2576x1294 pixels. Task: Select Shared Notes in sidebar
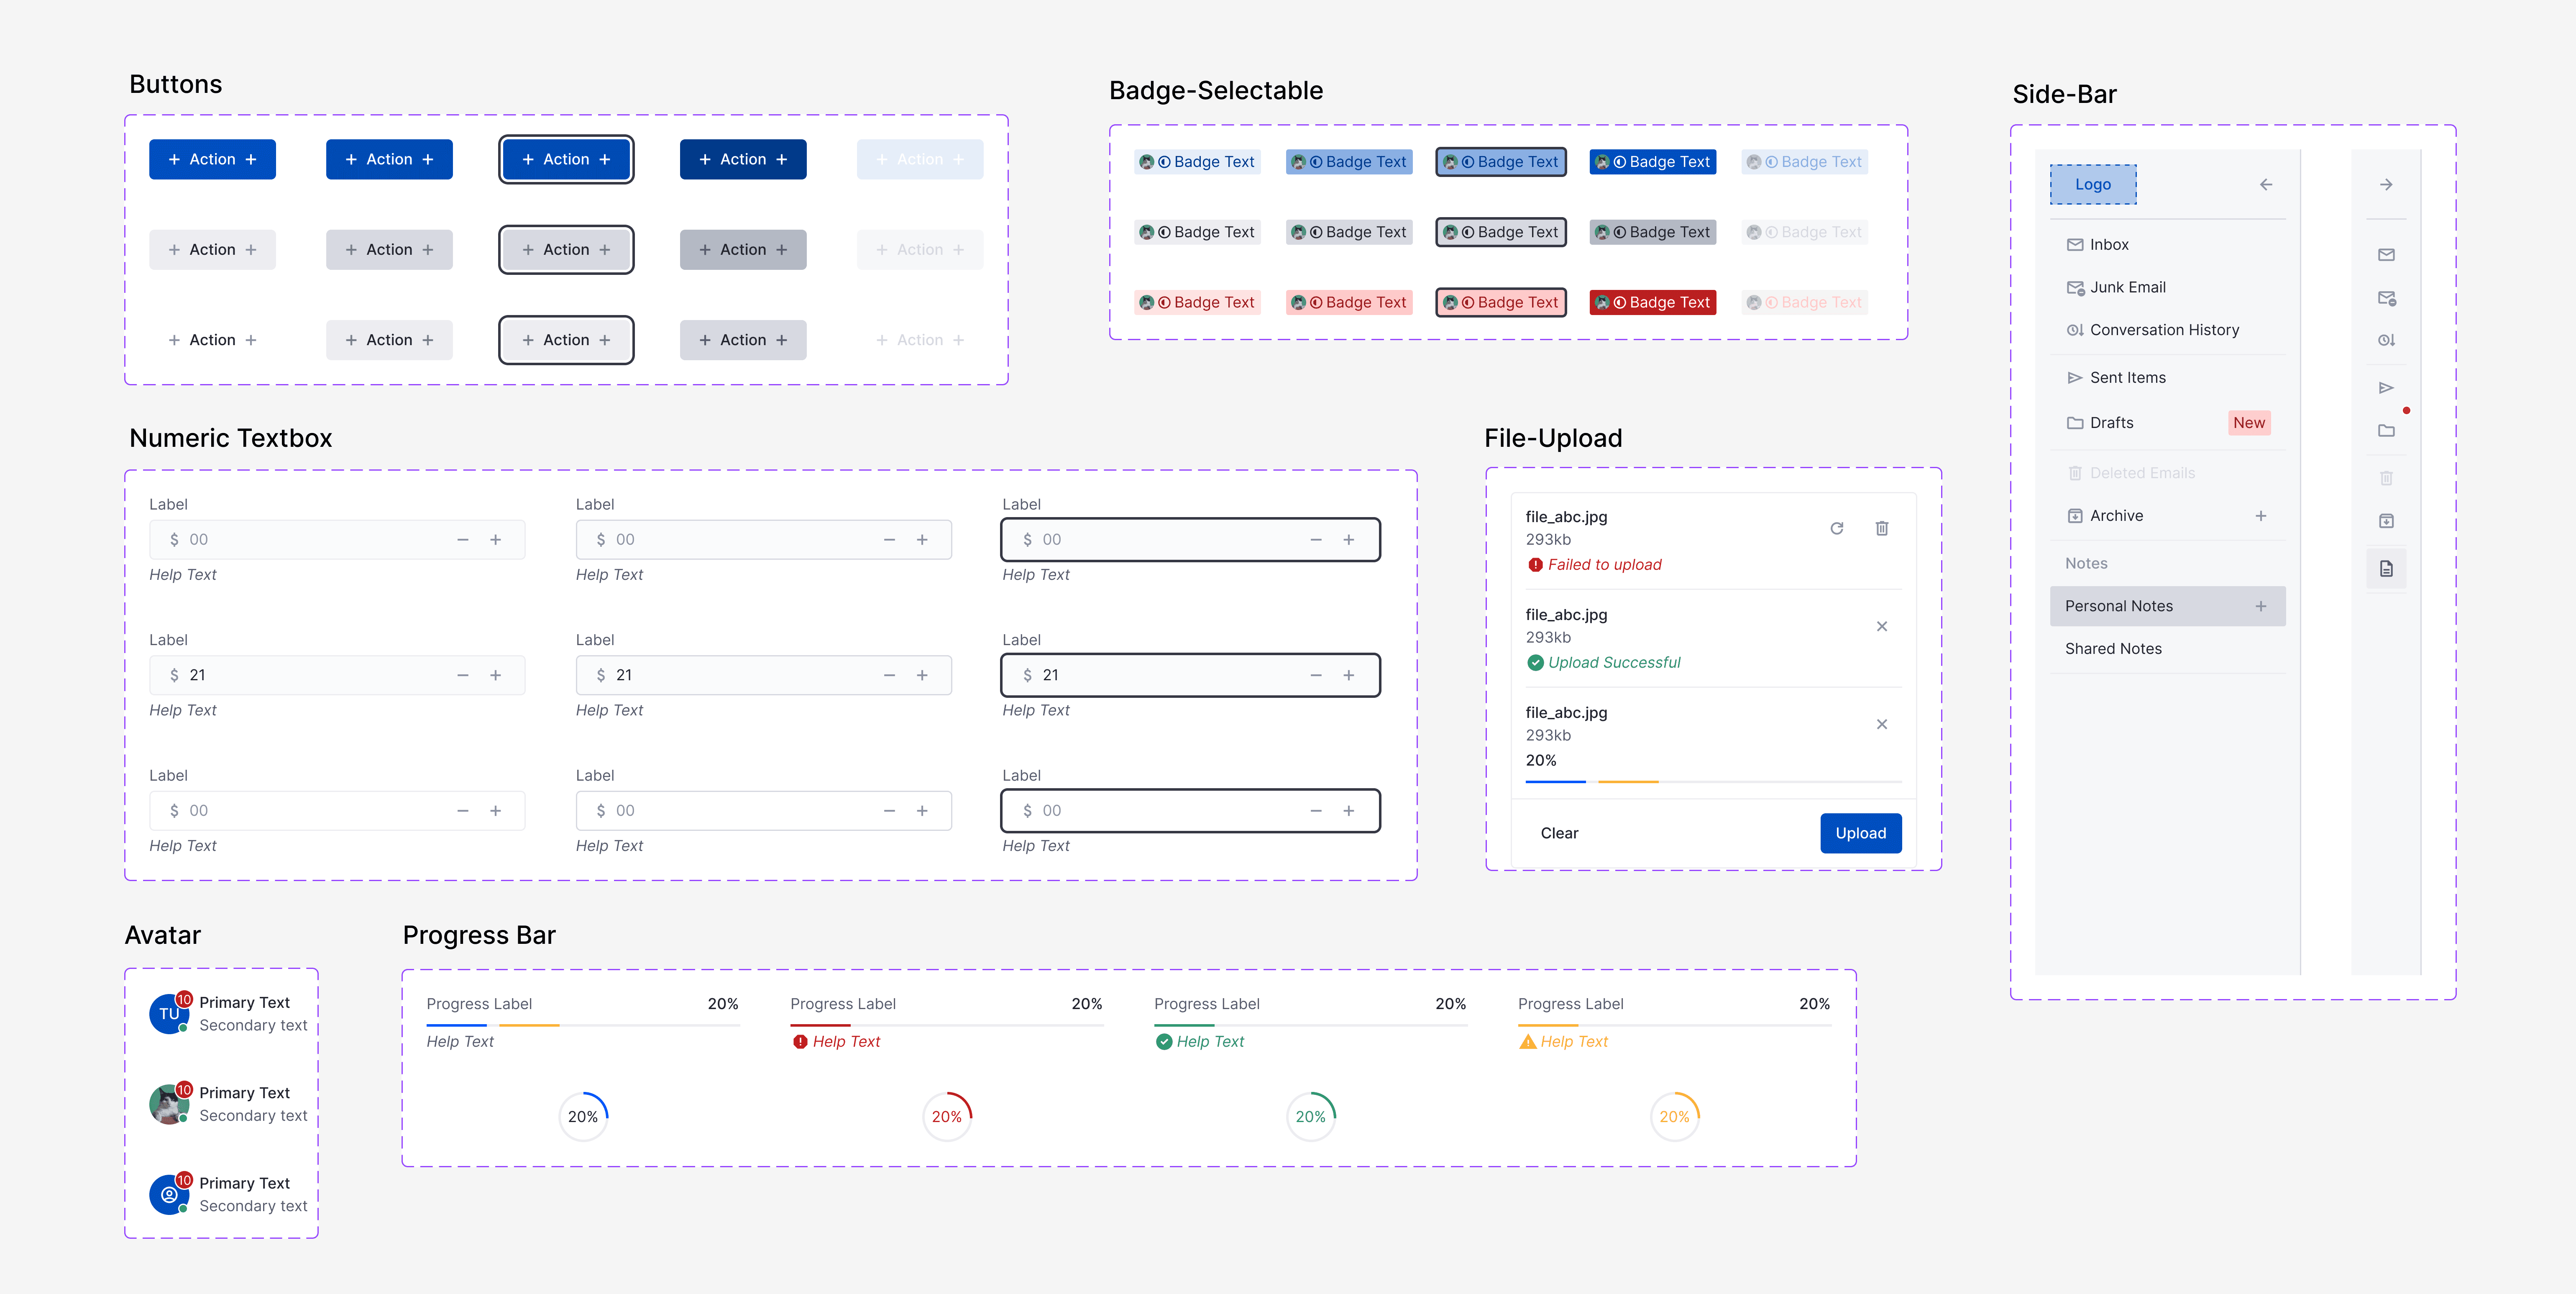pyautogui.click(x=2113, y=649)
